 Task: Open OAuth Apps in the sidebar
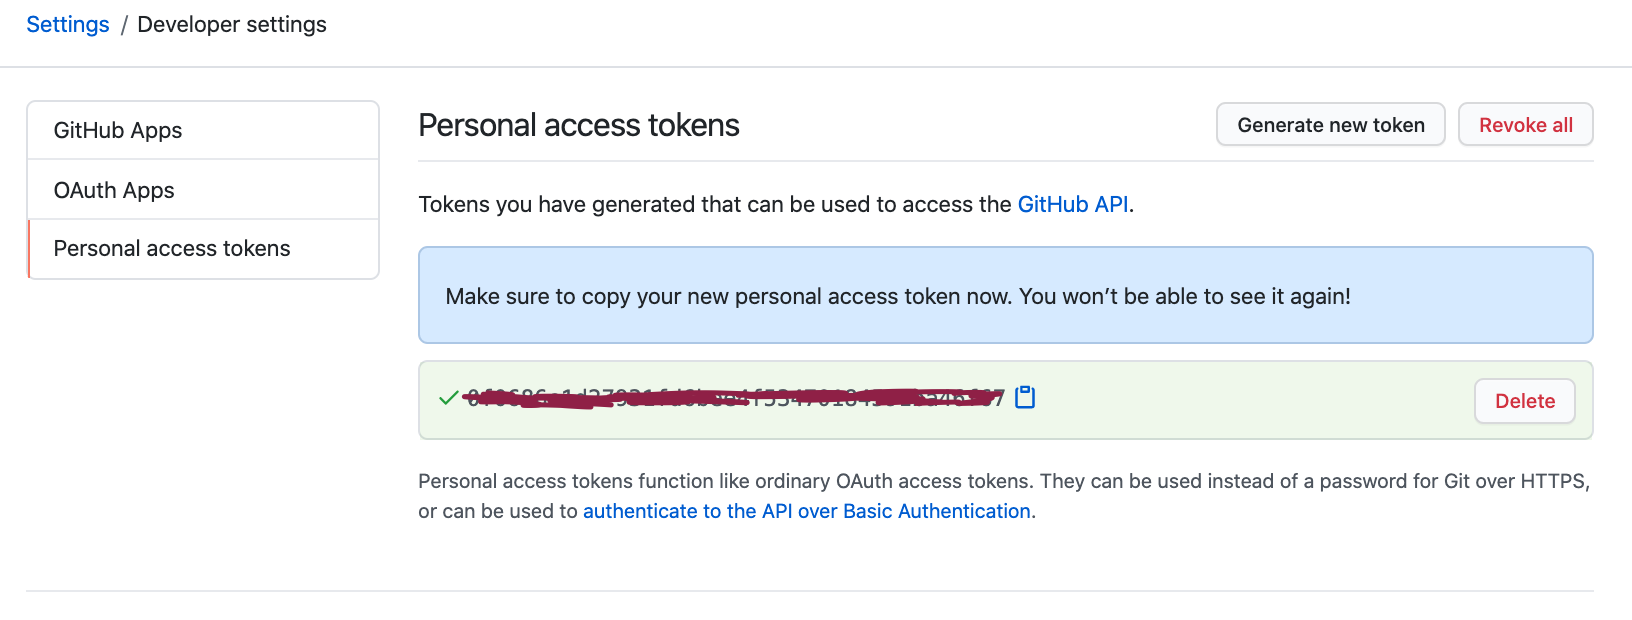[114, 190]
